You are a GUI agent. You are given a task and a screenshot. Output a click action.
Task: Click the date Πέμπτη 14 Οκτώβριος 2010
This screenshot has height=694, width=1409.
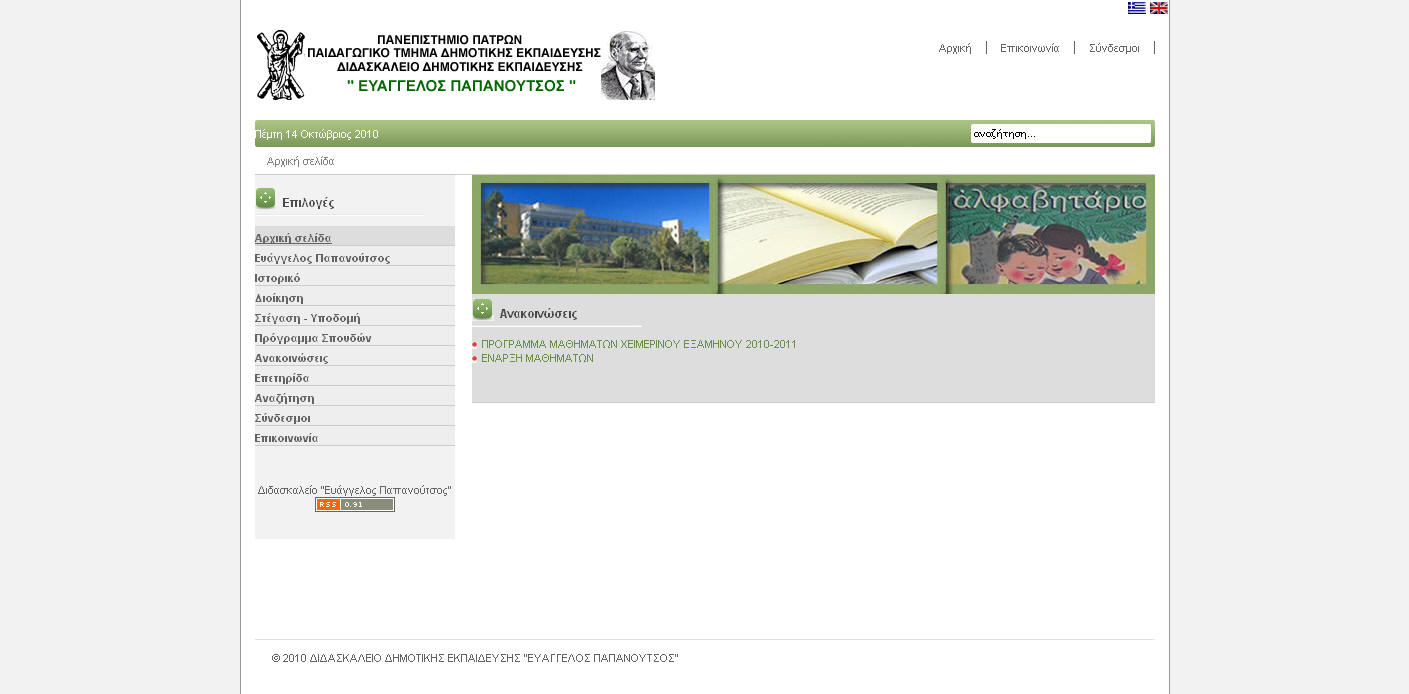317,134
